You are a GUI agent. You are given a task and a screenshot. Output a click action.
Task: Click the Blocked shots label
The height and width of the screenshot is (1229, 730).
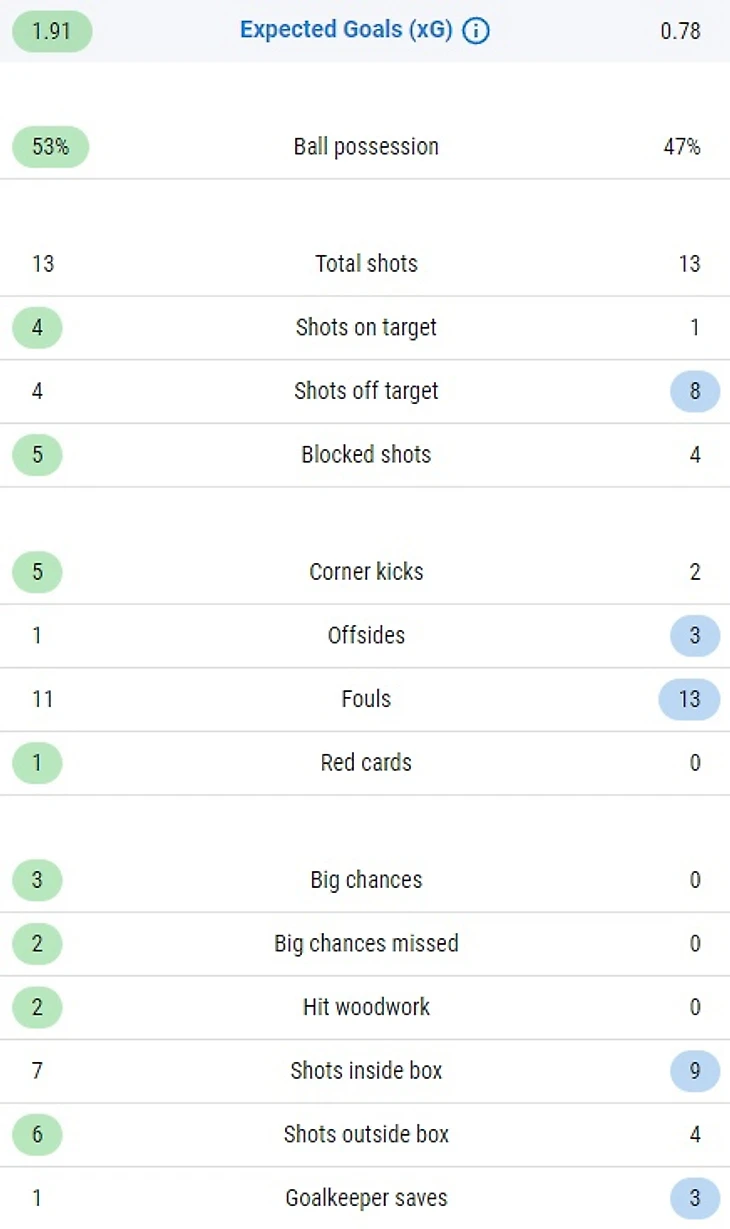coord(366,455)
